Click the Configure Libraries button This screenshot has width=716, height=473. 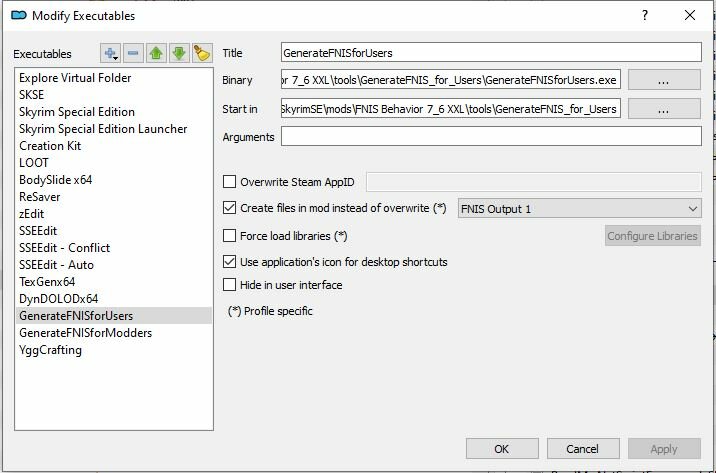[x=653, y=236]
